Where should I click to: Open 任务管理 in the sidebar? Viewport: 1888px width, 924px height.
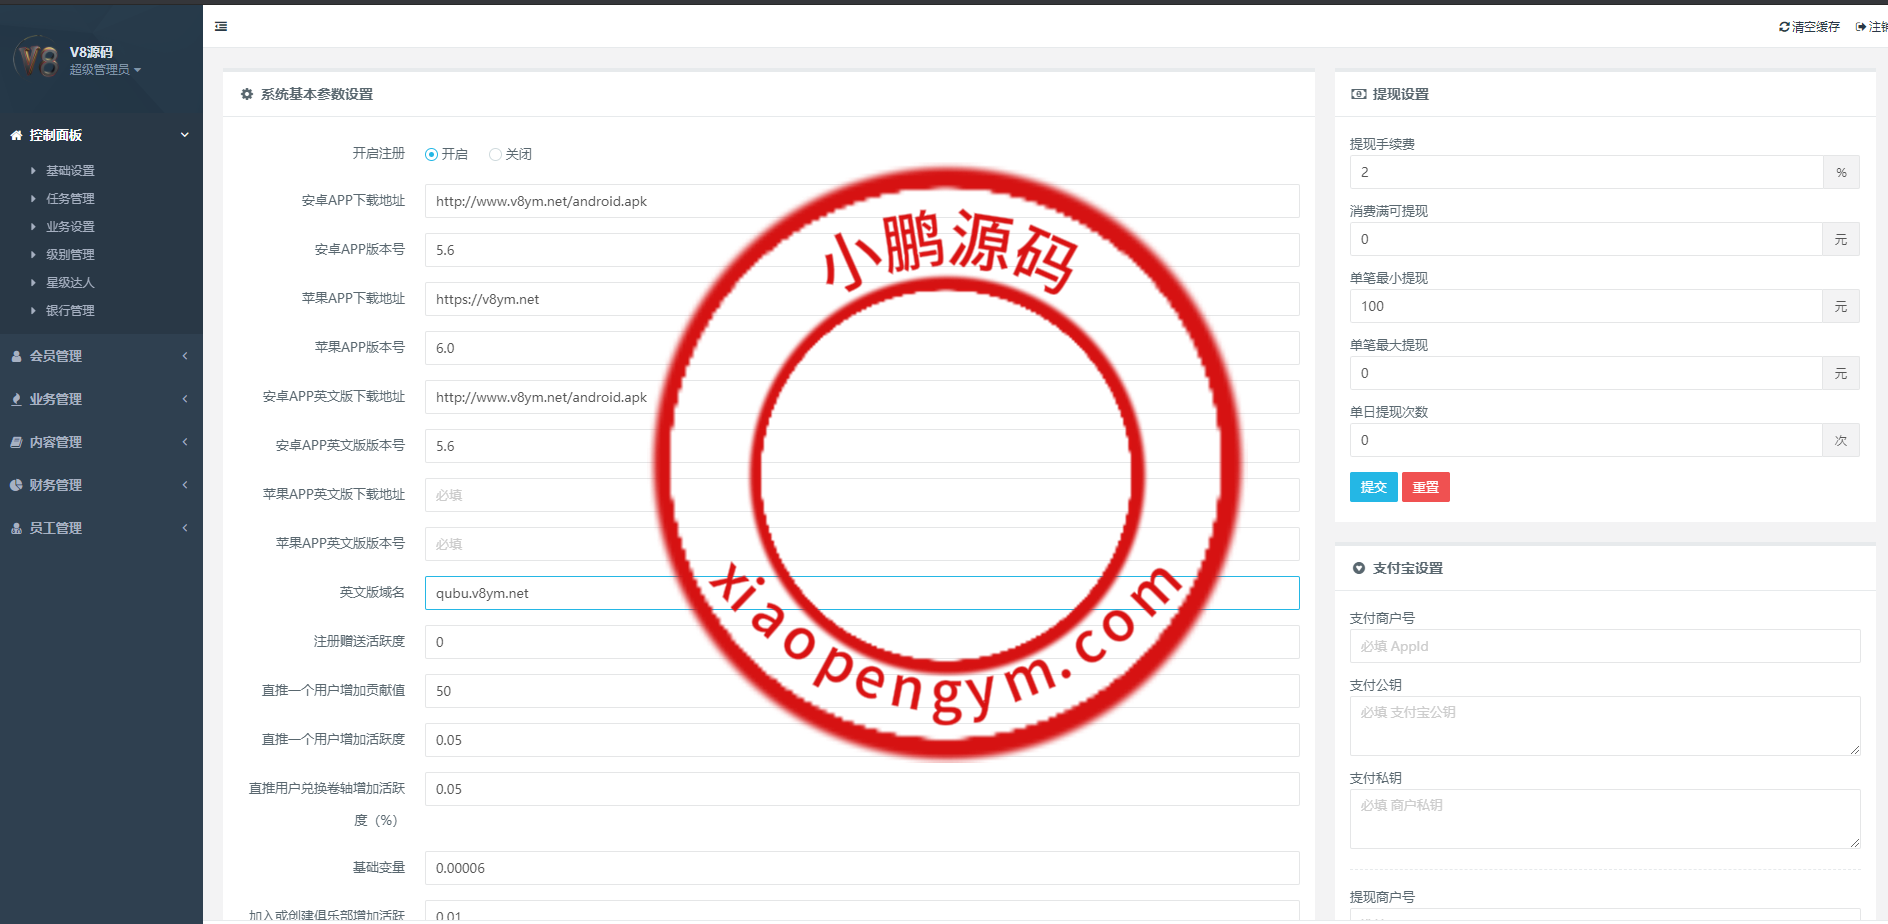pos(70,199)
